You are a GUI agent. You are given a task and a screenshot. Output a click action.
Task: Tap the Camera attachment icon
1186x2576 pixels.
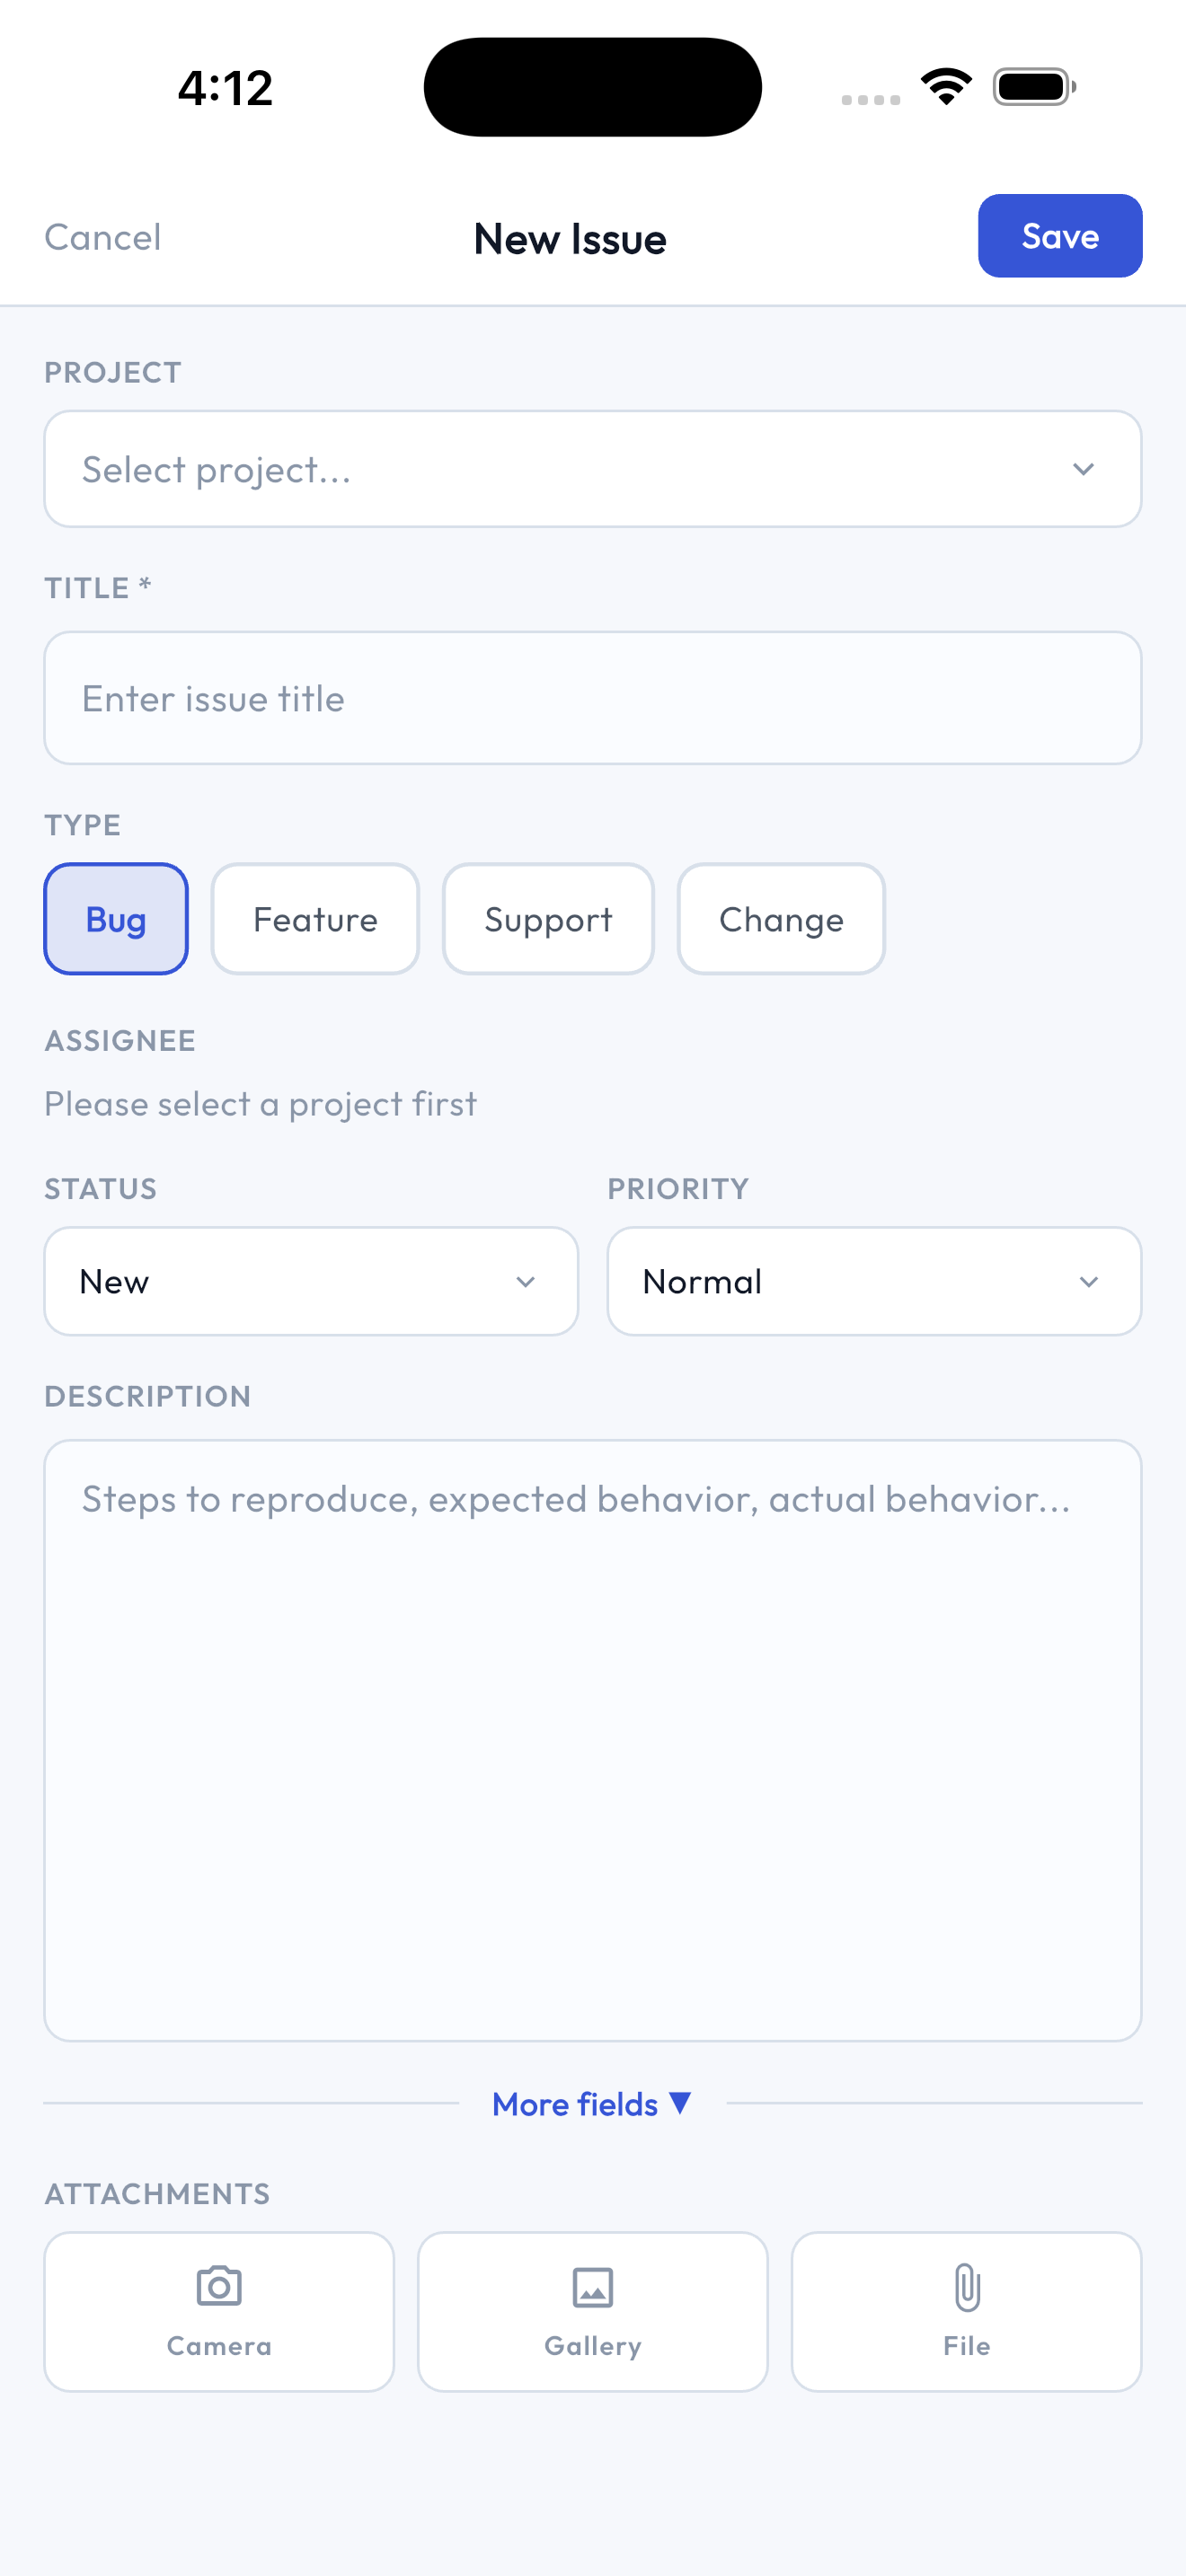click(219, 2286)
